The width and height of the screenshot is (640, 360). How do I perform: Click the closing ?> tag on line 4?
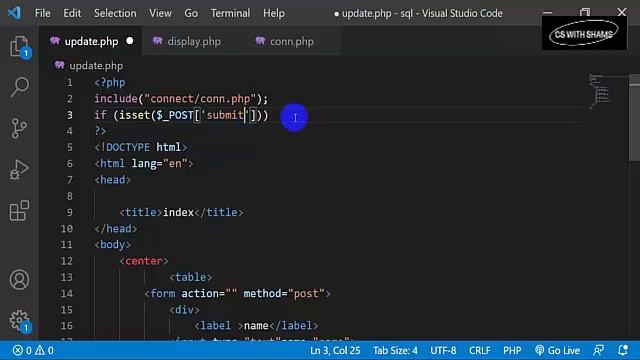(100, 131)
